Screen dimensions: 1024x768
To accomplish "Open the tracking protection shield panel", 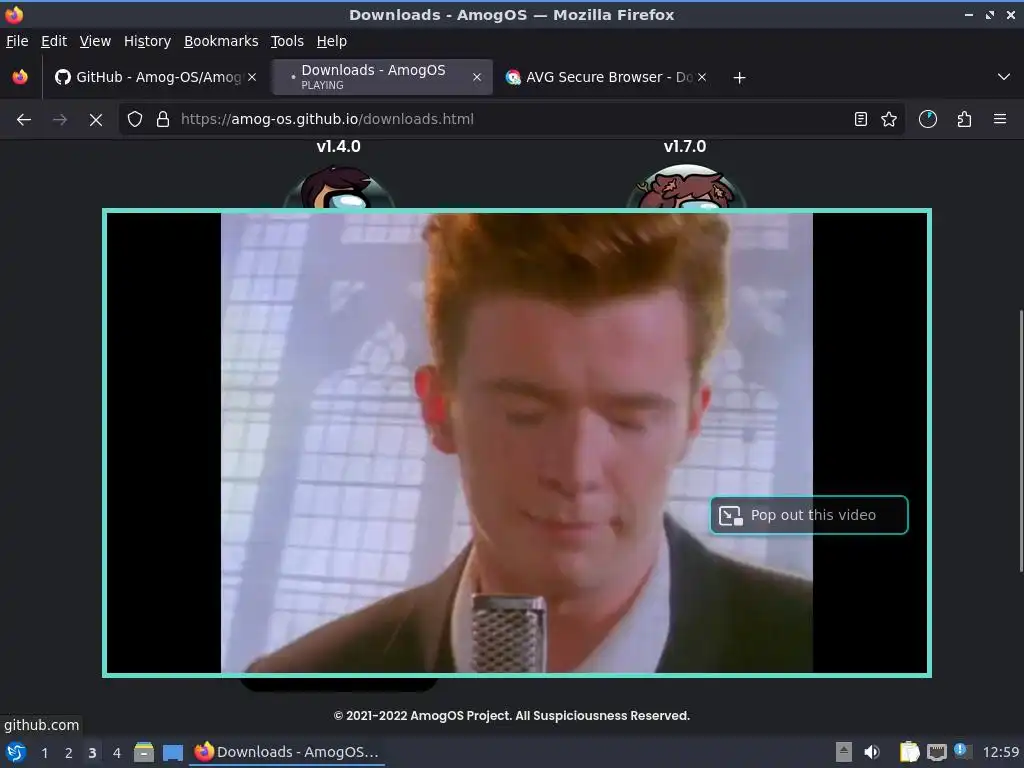I will click(135, 120).
